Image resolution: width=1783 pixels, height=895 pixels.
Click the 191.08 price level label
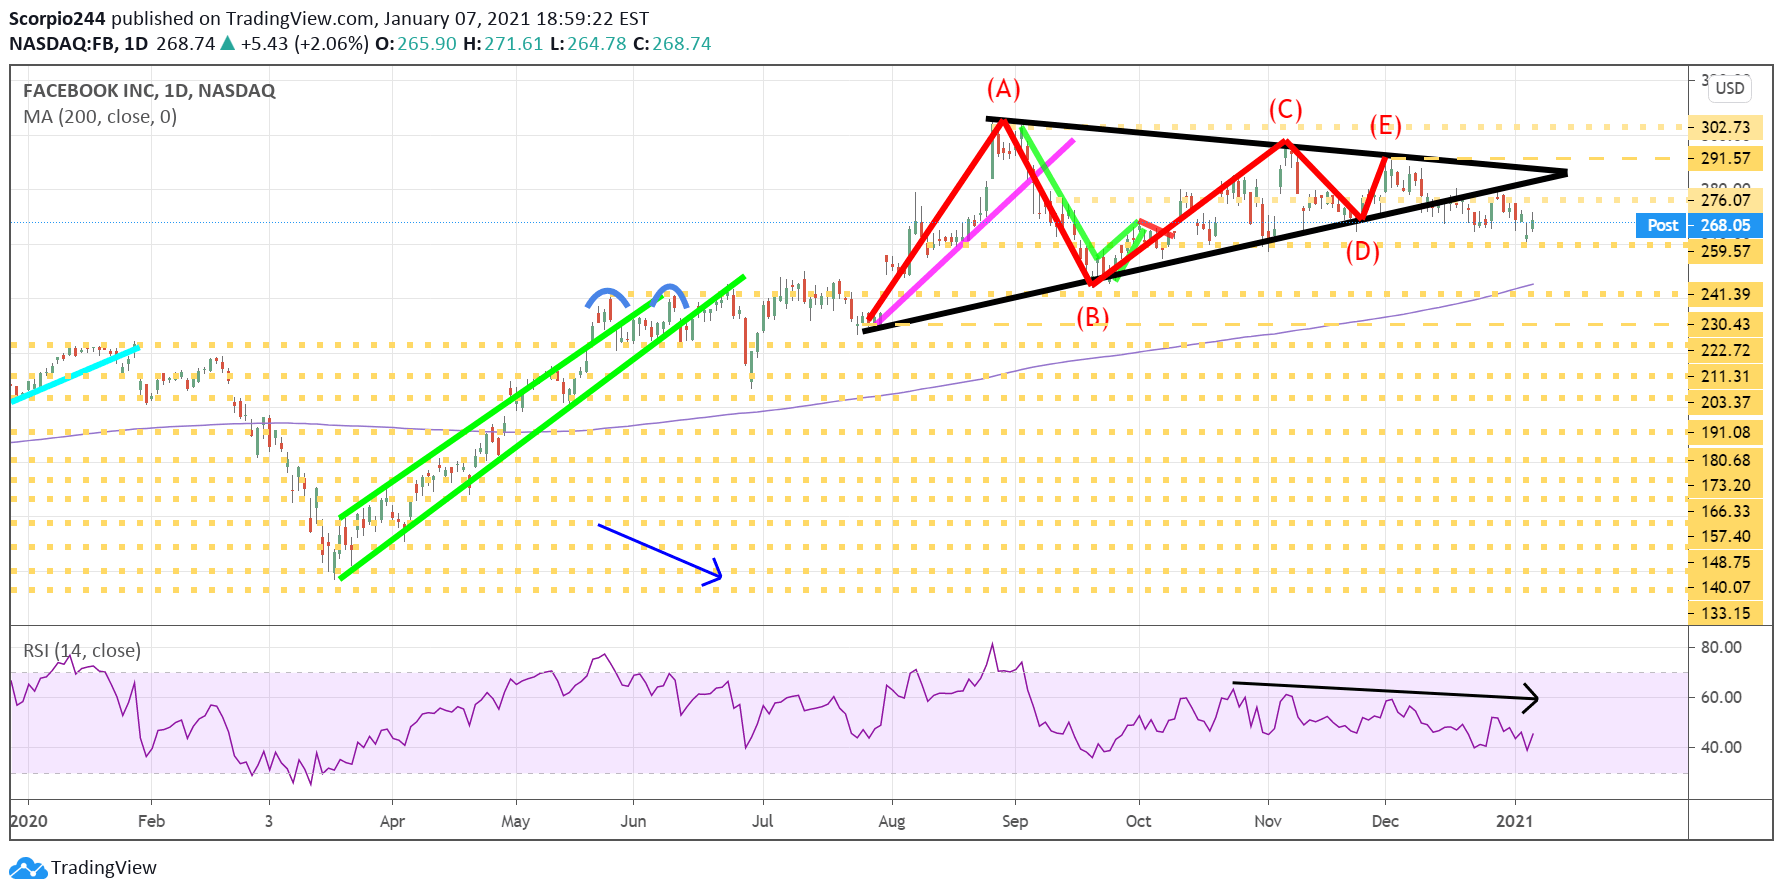[1725, 432]
